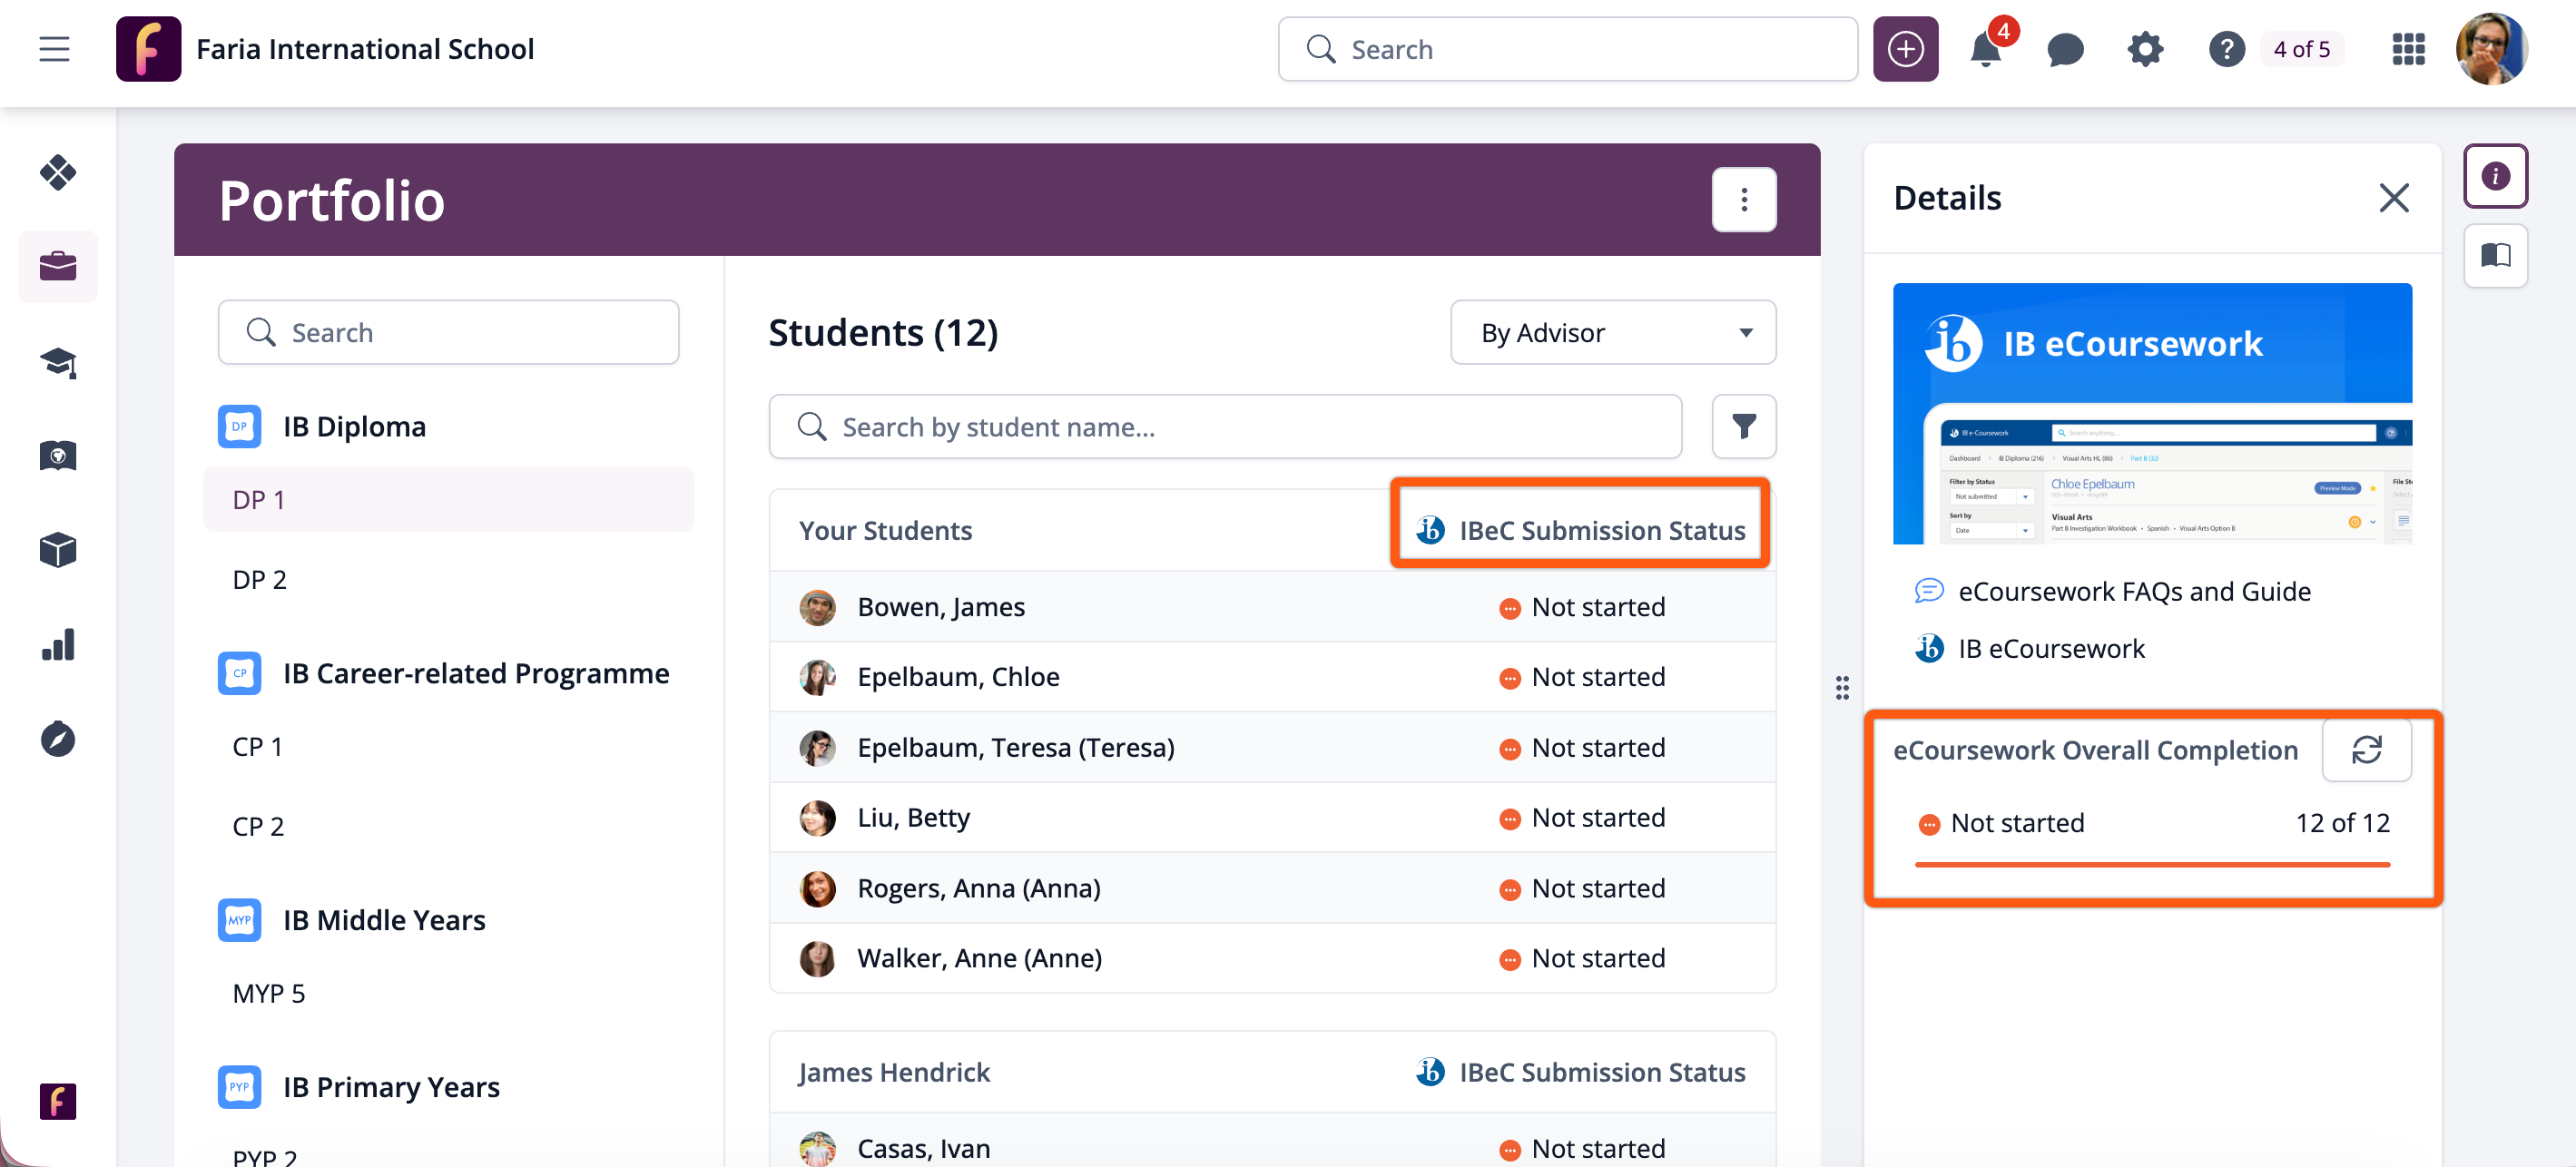Refresh eCoursework Overall Completion
The image size is (2576, 1167).
click(2365, 750)
